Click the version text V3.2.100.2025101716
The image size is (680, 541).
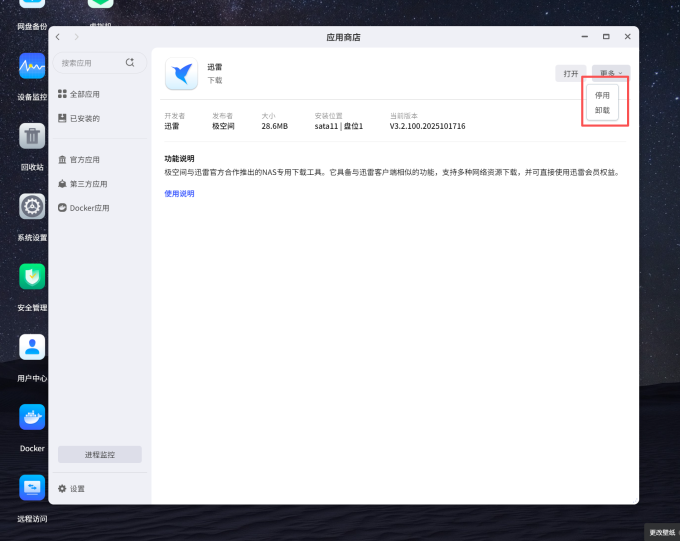(427, 126)
